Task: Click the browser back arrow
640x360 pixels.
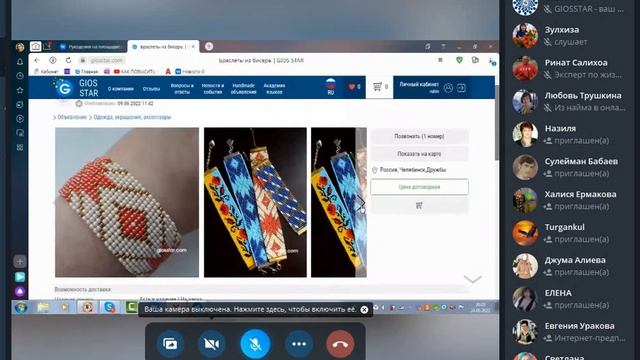Action: click(x=37, y=60)
